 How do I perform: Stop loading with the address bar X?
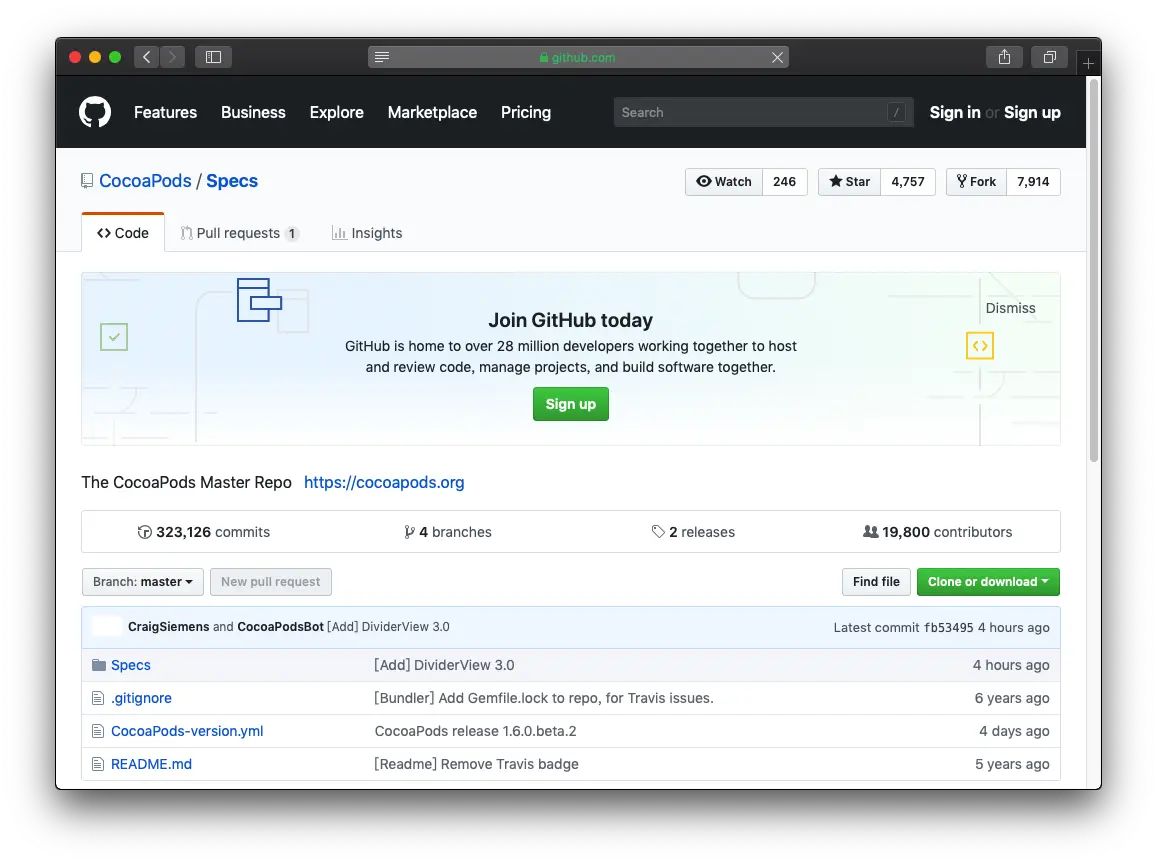tap(777, 58)
